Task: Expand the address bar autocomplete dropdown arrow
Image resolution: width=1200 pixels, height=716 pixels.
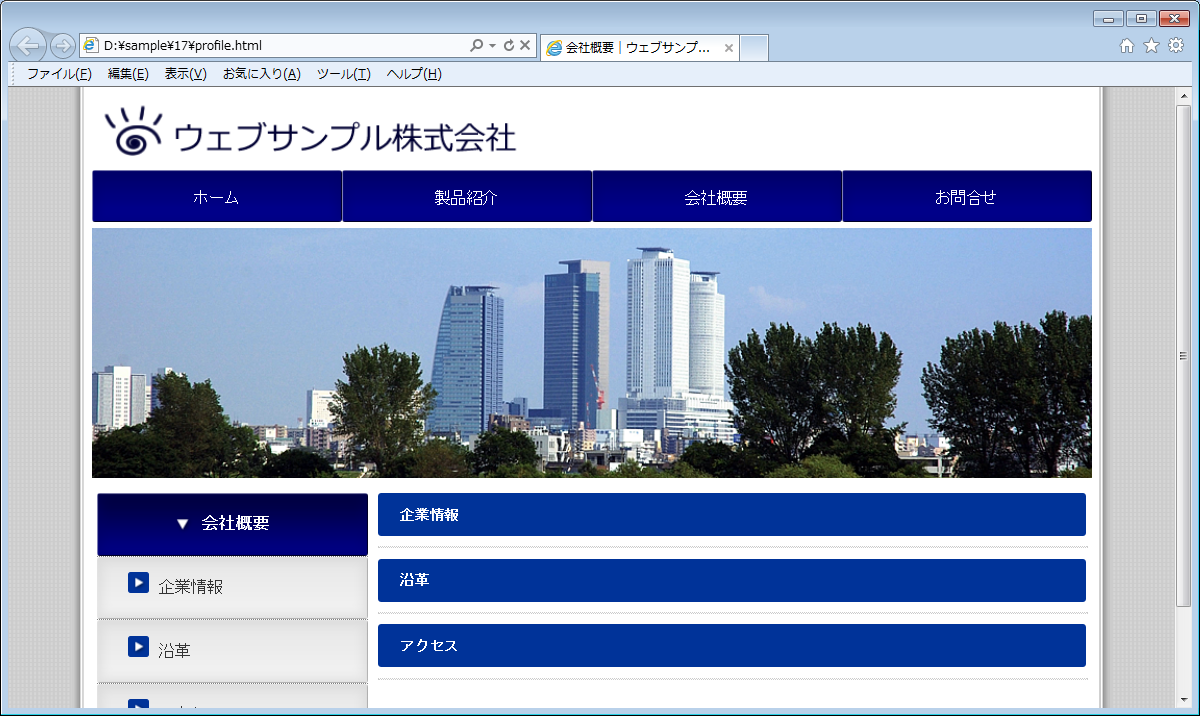Action: click(x=493, y=46)
